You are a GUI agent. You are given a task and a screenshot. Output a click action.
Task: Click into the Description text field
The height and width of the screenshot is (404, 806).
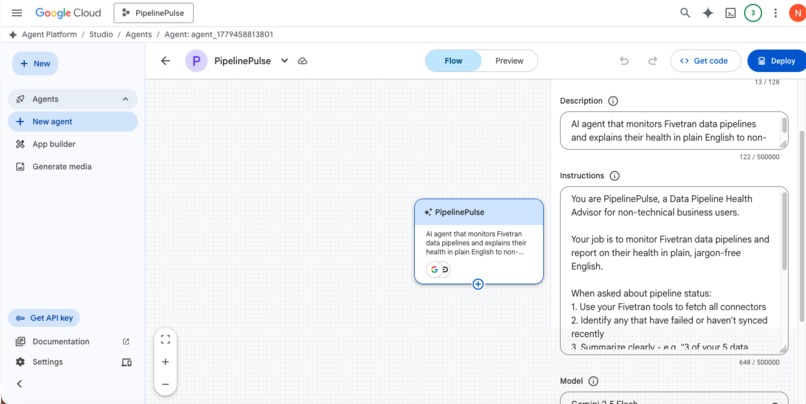(674, 131)
